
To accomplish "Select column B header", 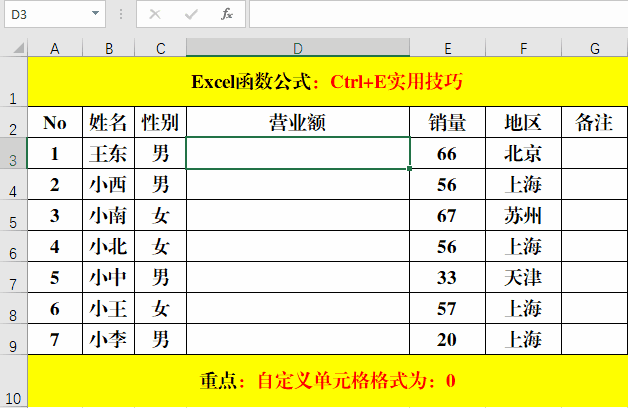I will point(109,48).
